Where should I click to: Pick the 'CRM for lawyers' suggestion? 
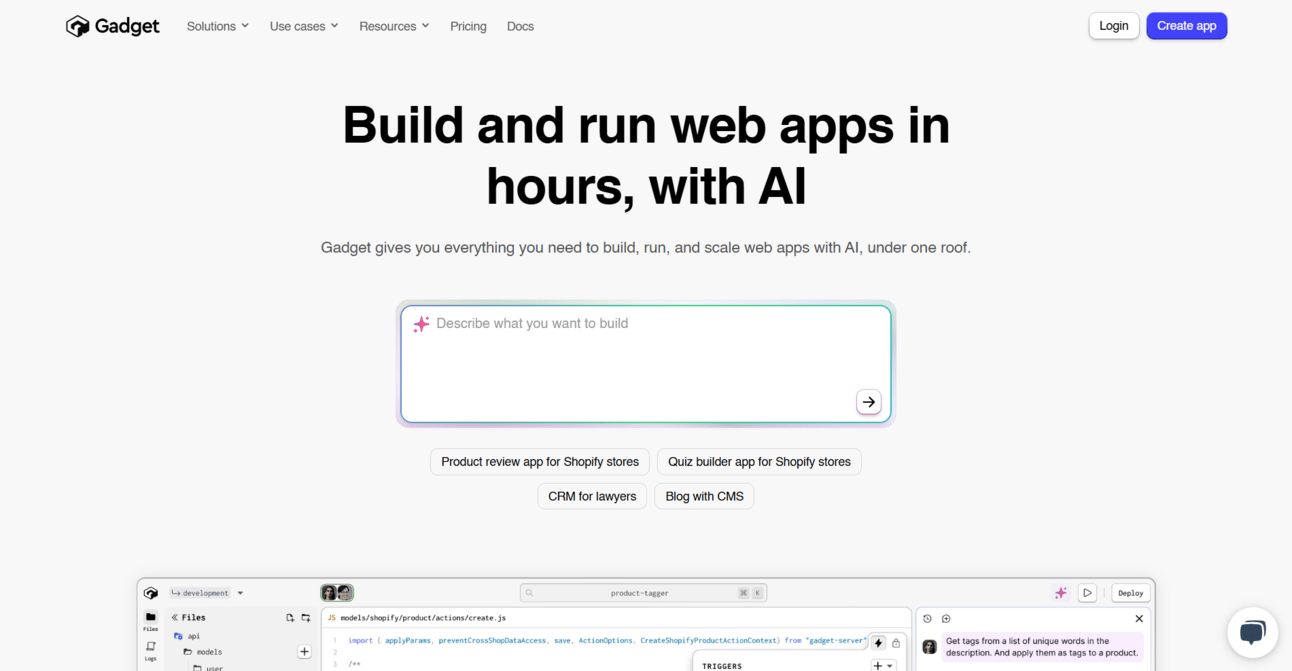[x=592, y=496]
